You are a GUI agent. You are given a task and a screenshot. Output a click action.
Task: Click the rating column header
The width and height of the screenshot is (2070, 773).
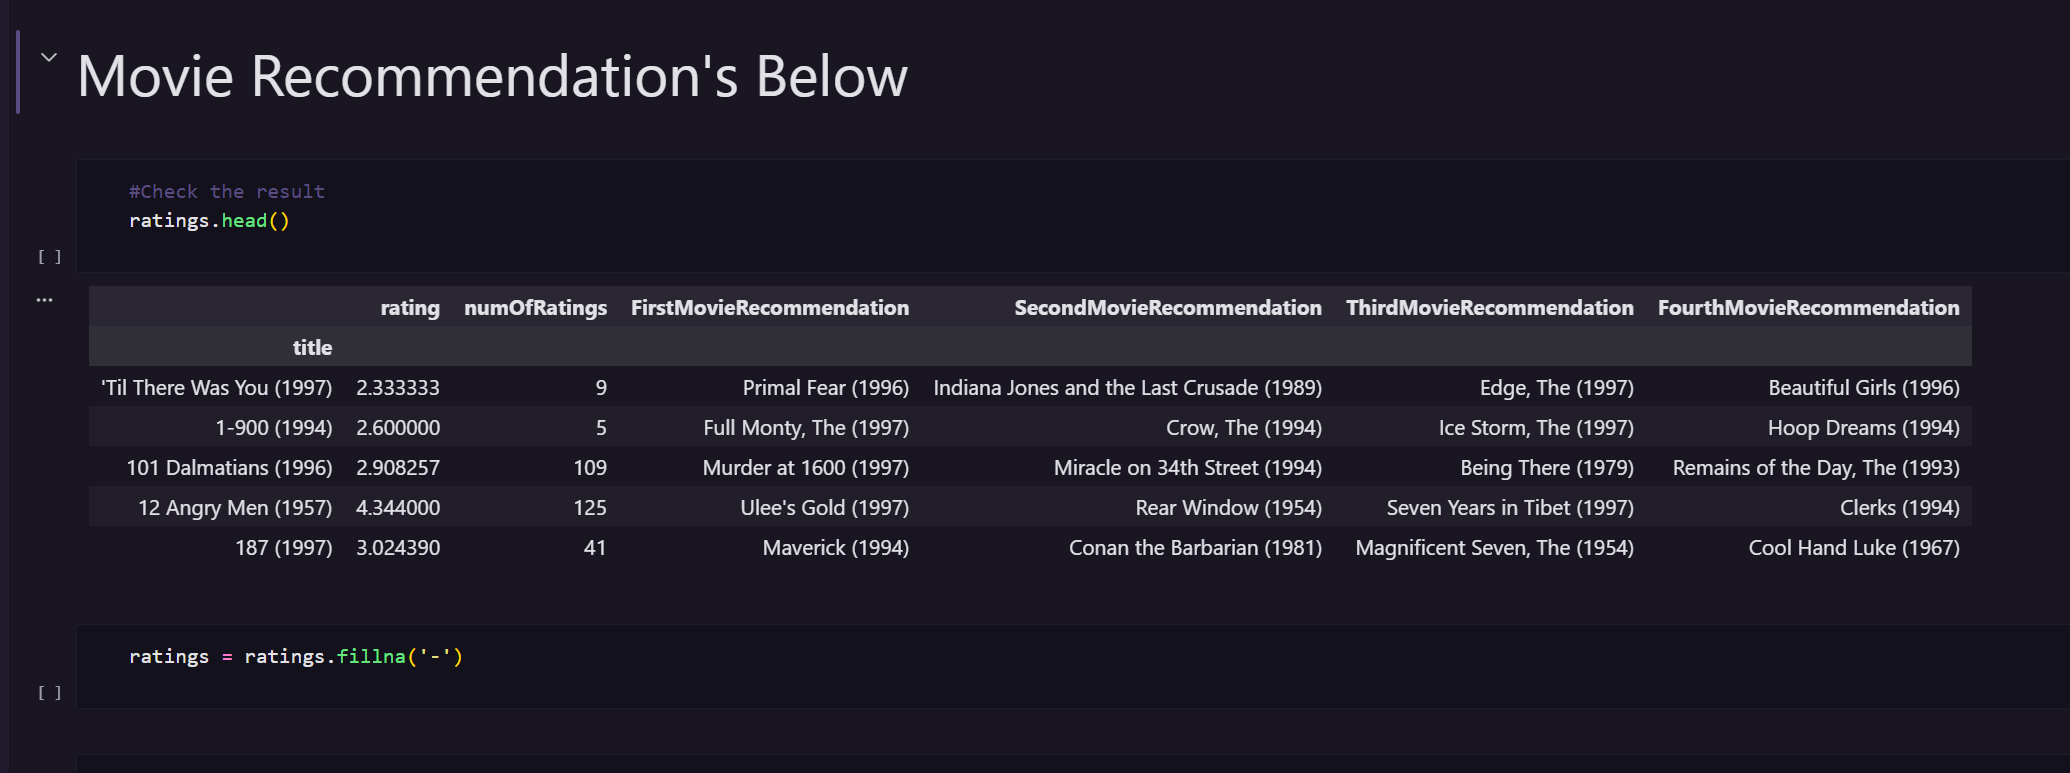tap(410, 308)
